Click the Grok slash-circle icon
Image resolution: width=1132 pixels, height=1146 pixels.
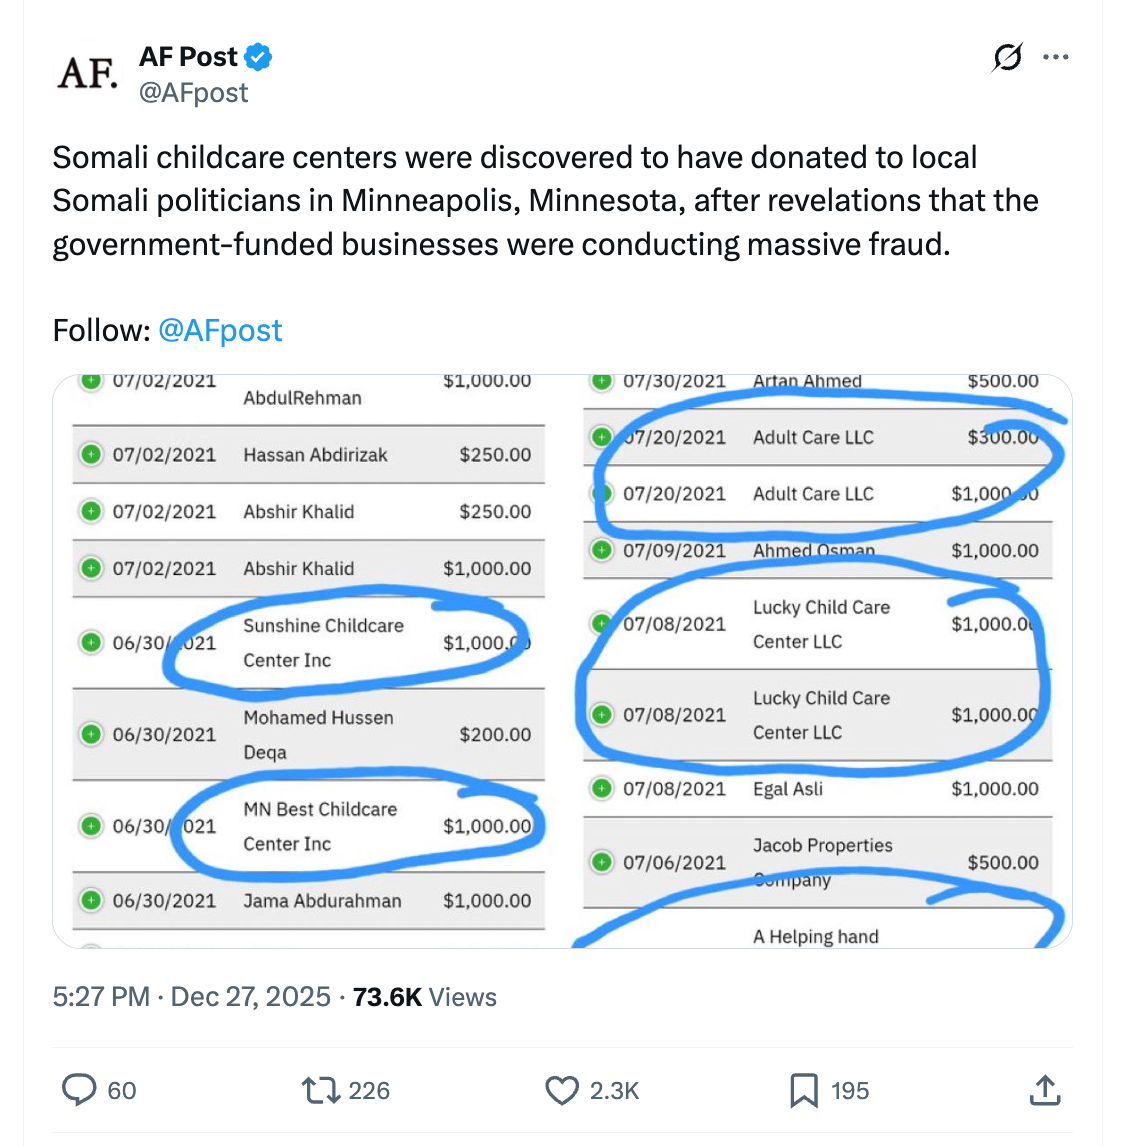(1007, 58)
